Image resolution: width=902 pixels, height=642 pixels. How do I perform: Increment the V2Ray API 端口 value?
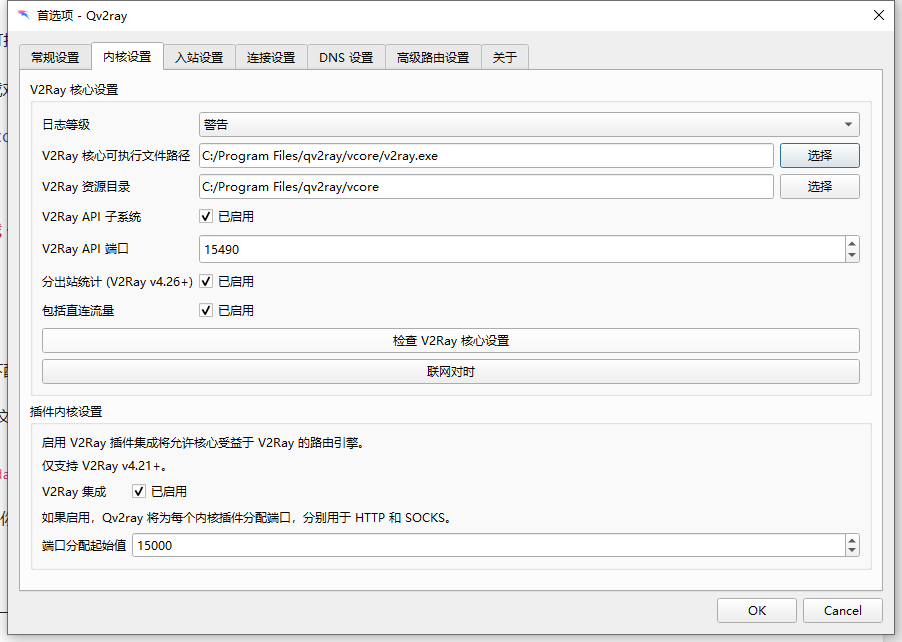pyautogui.click(x=852, y=243)
